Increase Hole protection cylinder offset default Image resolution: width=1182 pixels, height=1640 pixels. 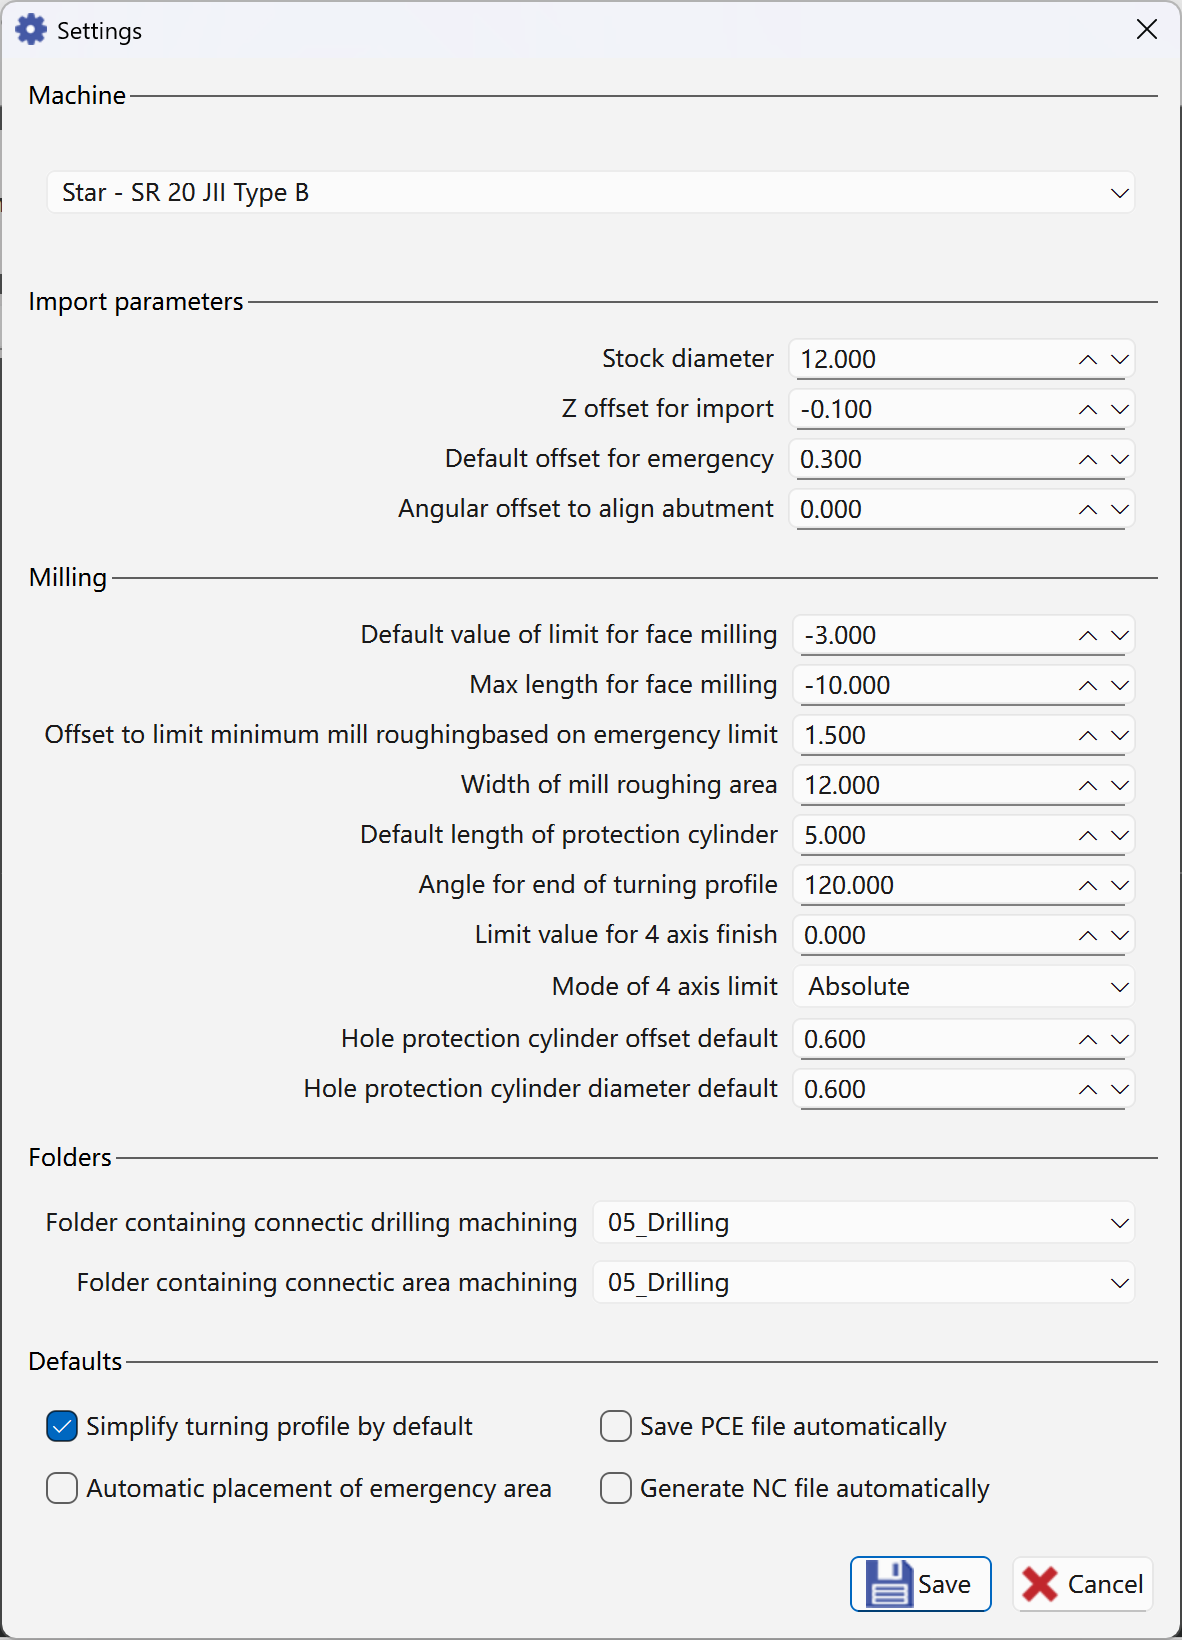click(1088, 1040)
